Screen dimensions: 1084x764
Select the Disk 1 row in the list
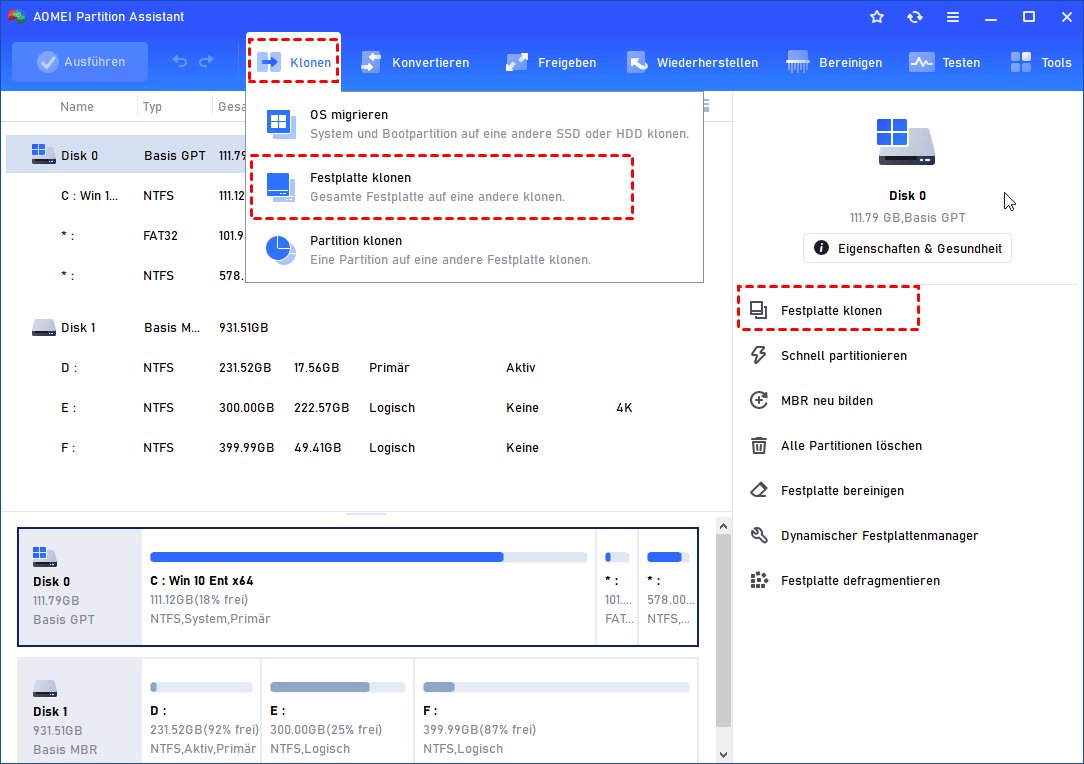366,327
